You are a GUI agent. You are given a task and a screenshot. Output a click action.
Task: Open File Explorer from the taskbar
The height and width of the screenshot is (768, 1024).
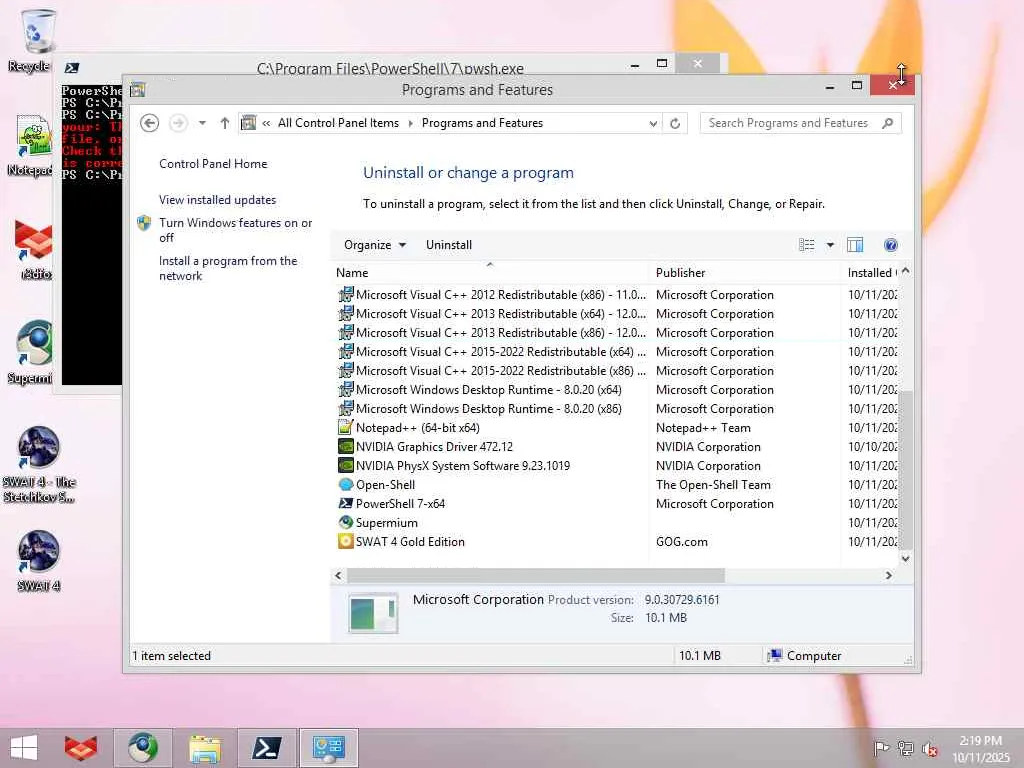[x=204, y=748]
